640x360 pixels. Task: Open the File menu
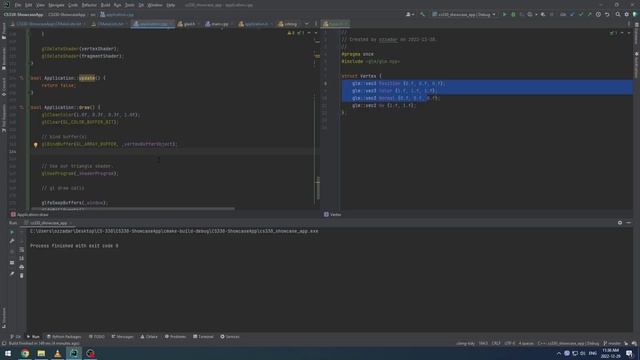[18, 5]
